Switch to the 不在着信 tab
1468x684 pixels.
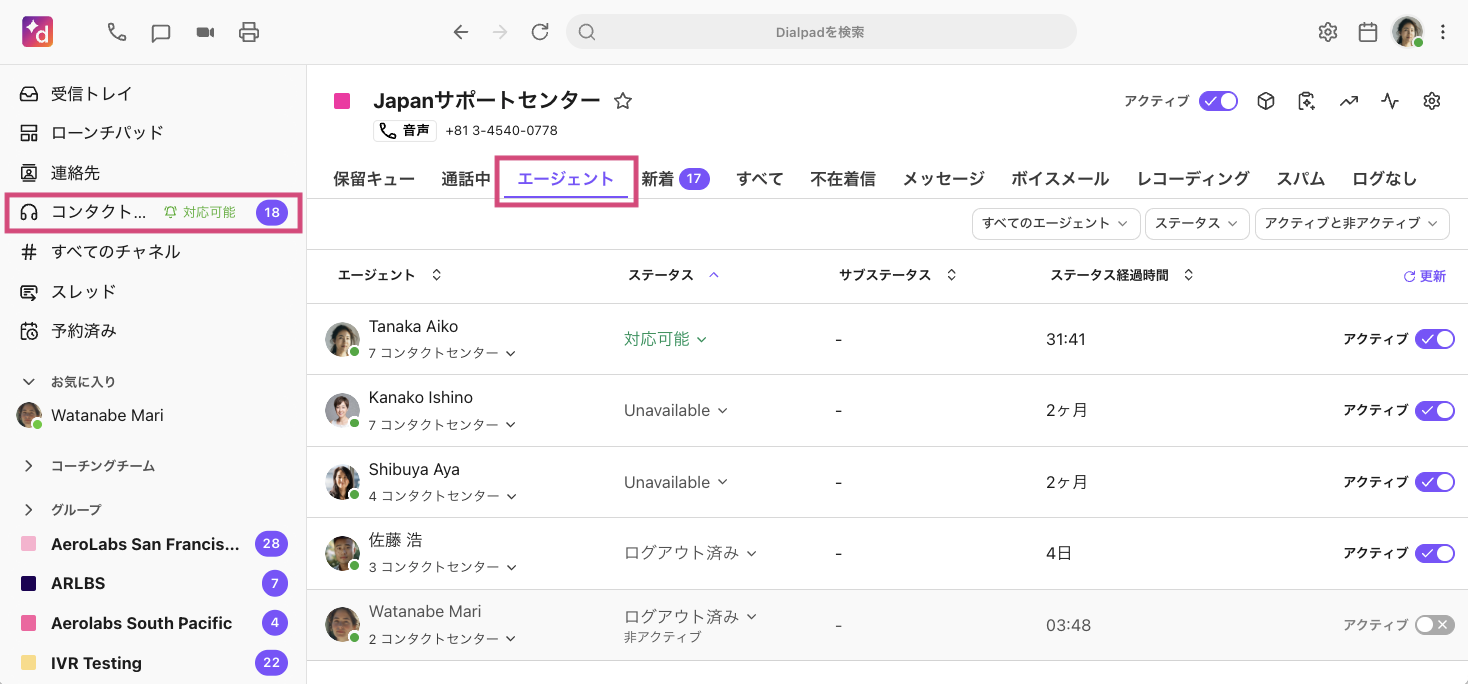[x=841, y=178]
